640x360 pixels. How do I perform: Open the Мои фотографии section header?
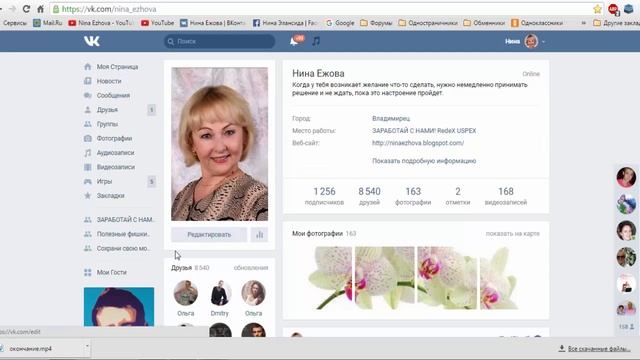coord(318,233)
